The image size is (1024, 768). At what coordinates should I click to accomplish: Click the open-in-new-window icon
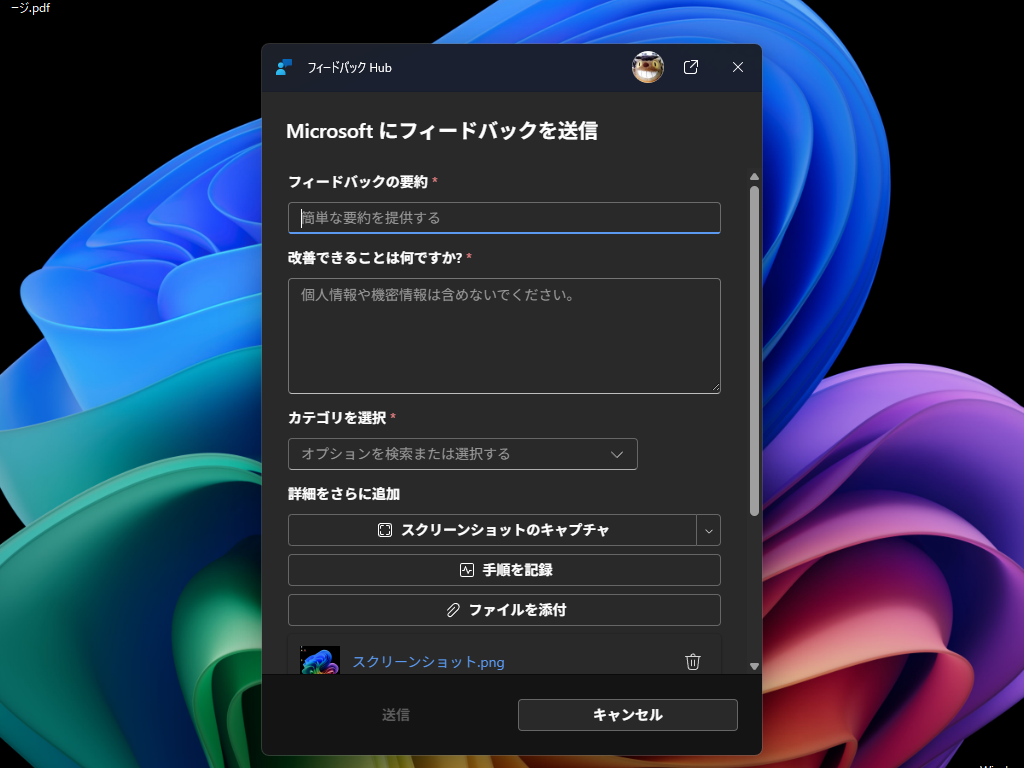[x=690, y=67]
